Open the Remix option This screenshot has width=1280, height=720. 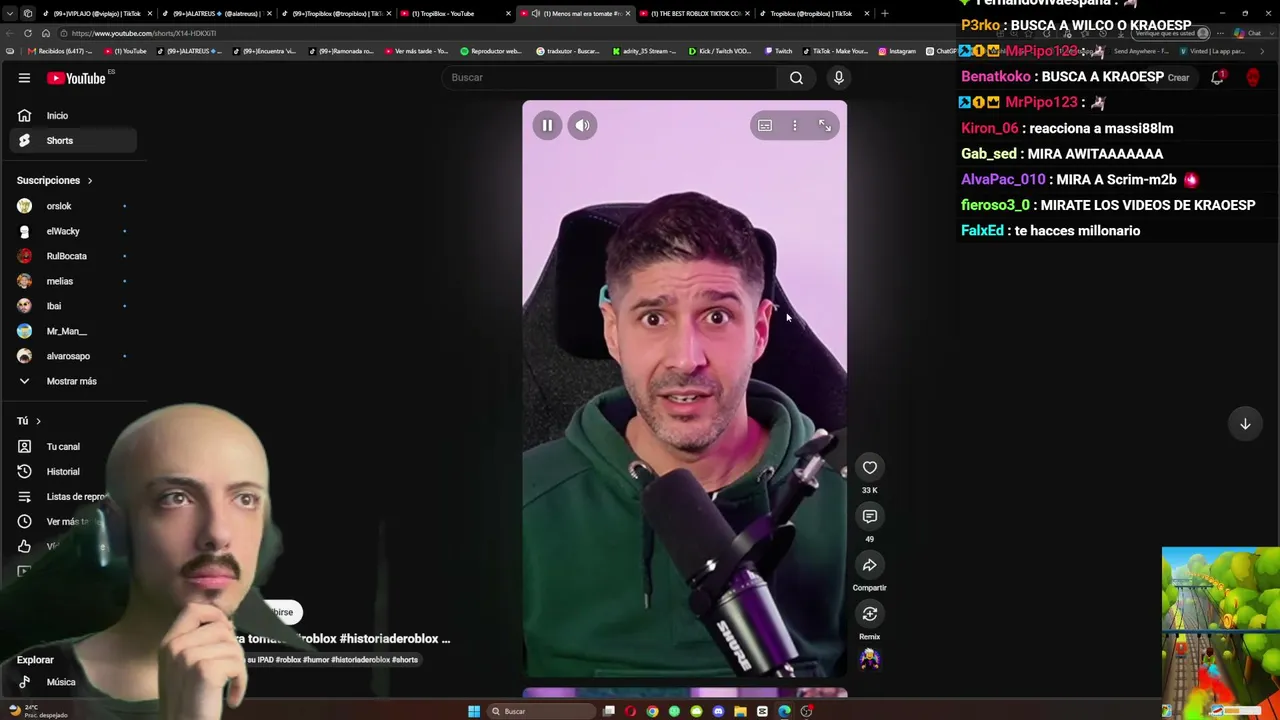pos(870,614)
